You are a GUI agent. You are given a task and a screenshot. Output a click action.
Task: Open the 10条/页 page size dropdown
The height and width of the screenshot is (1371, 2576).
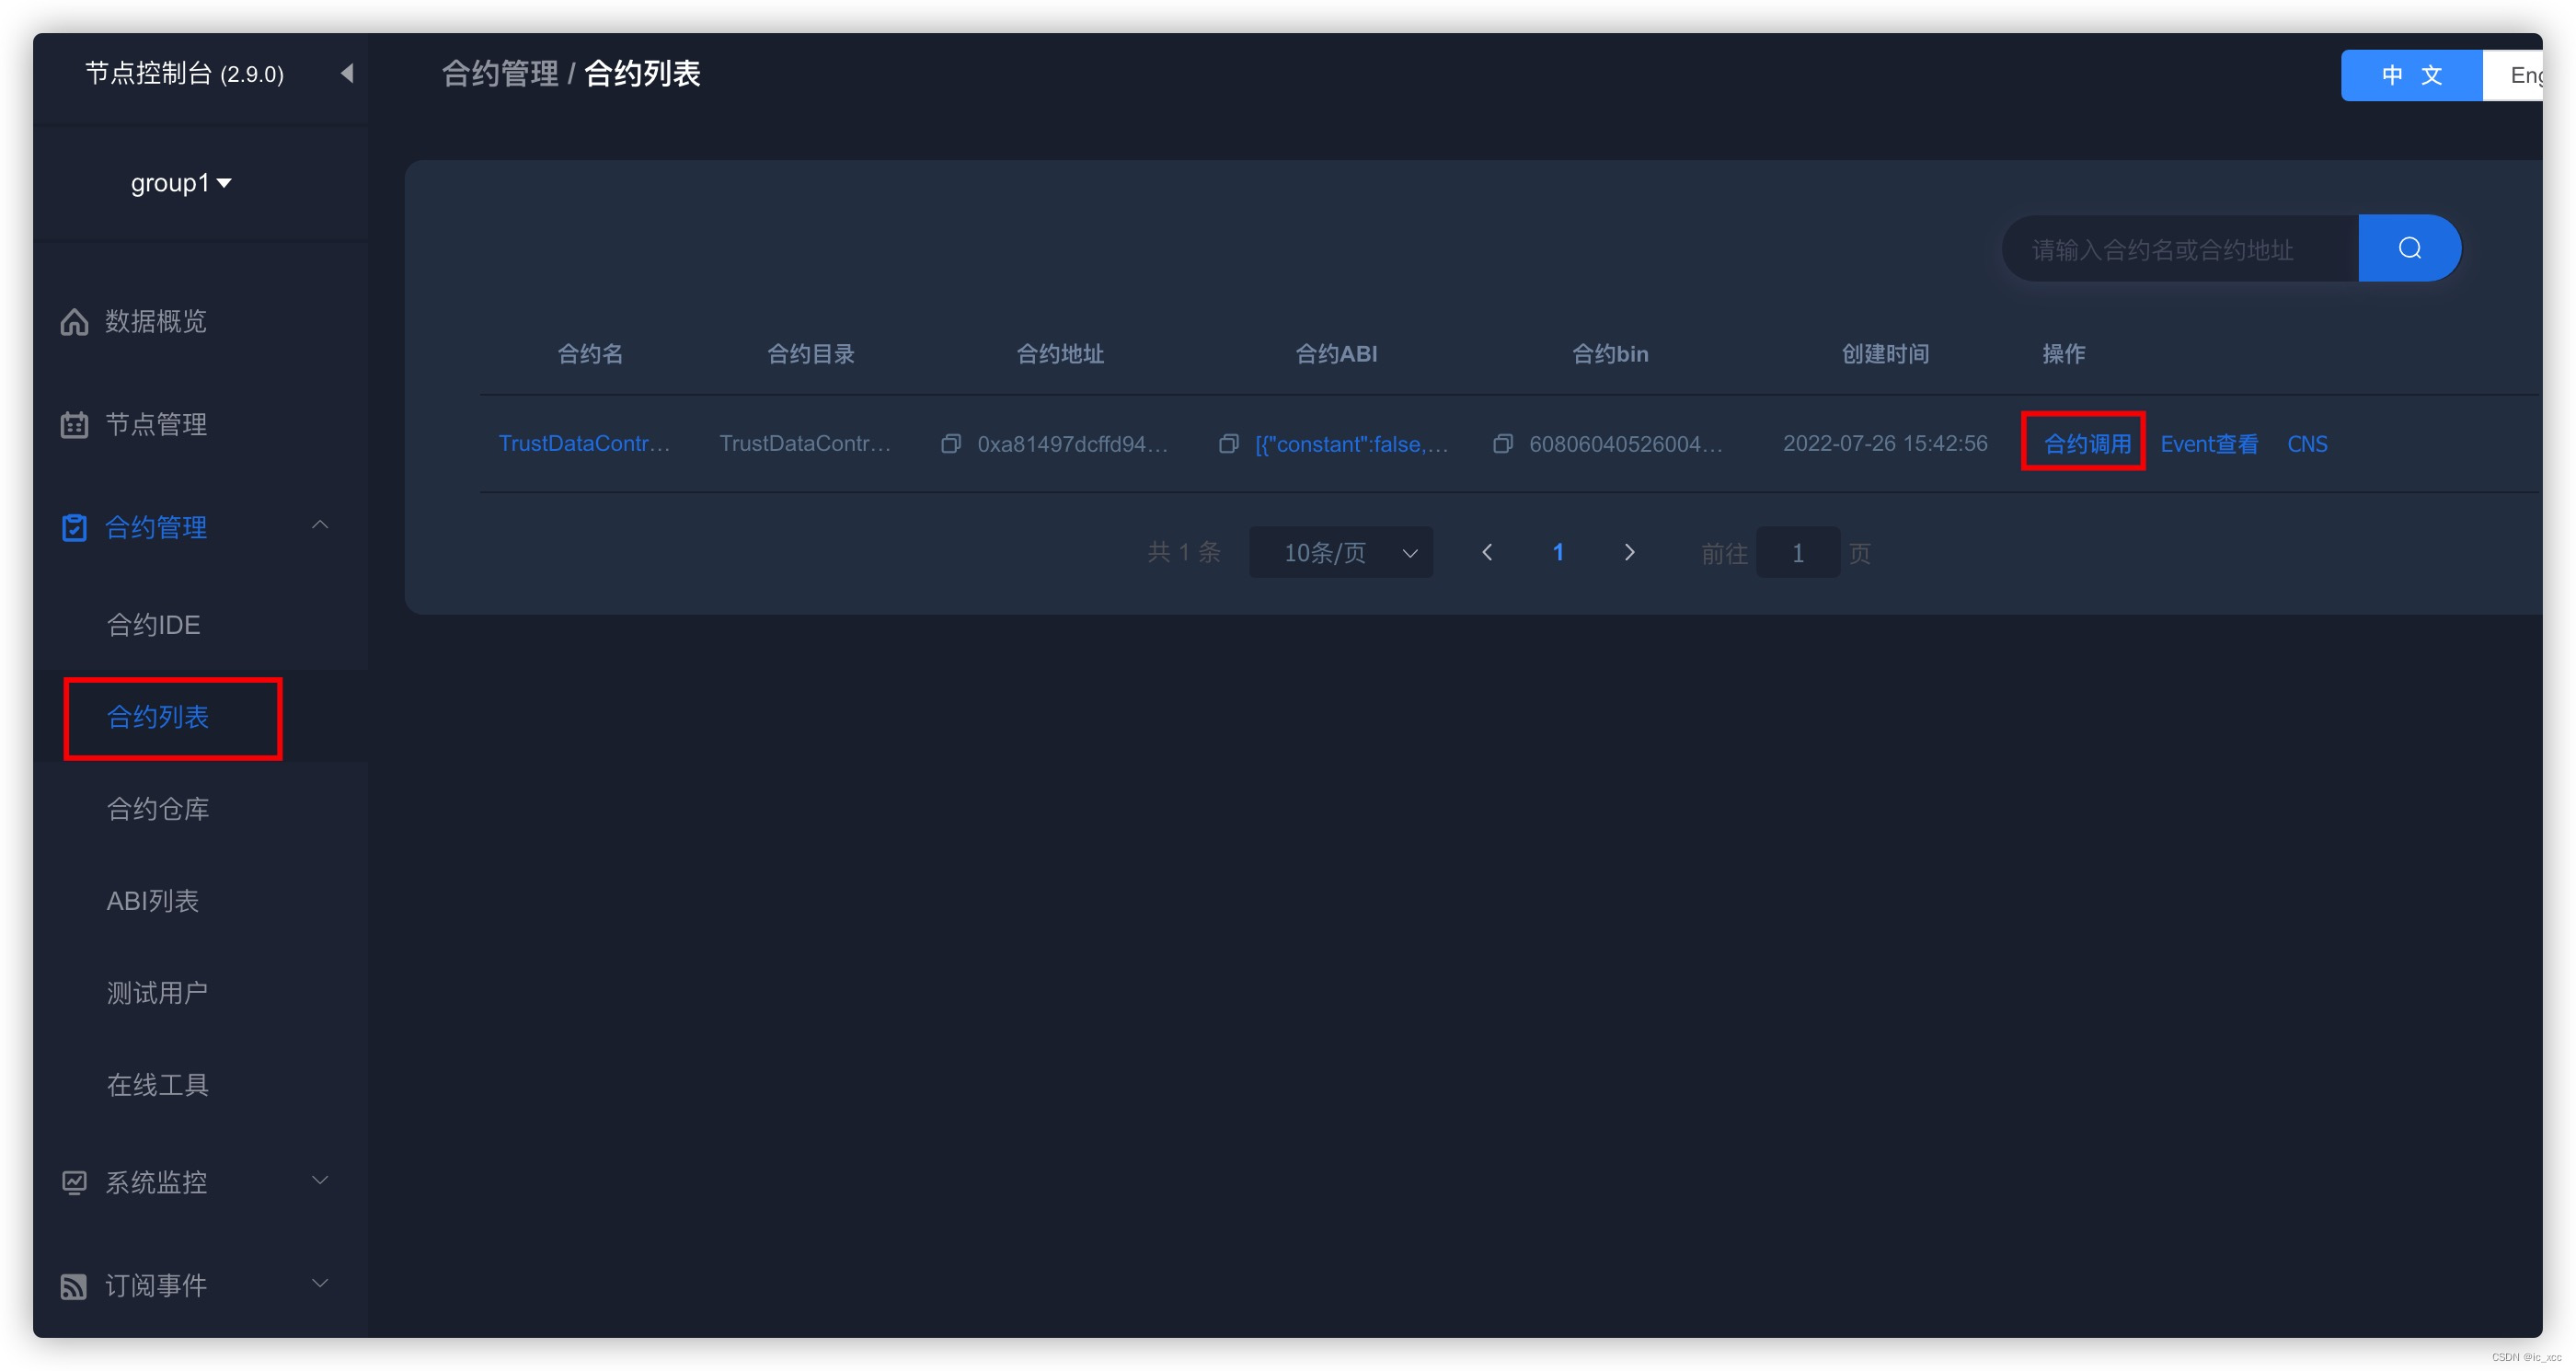1340,553
